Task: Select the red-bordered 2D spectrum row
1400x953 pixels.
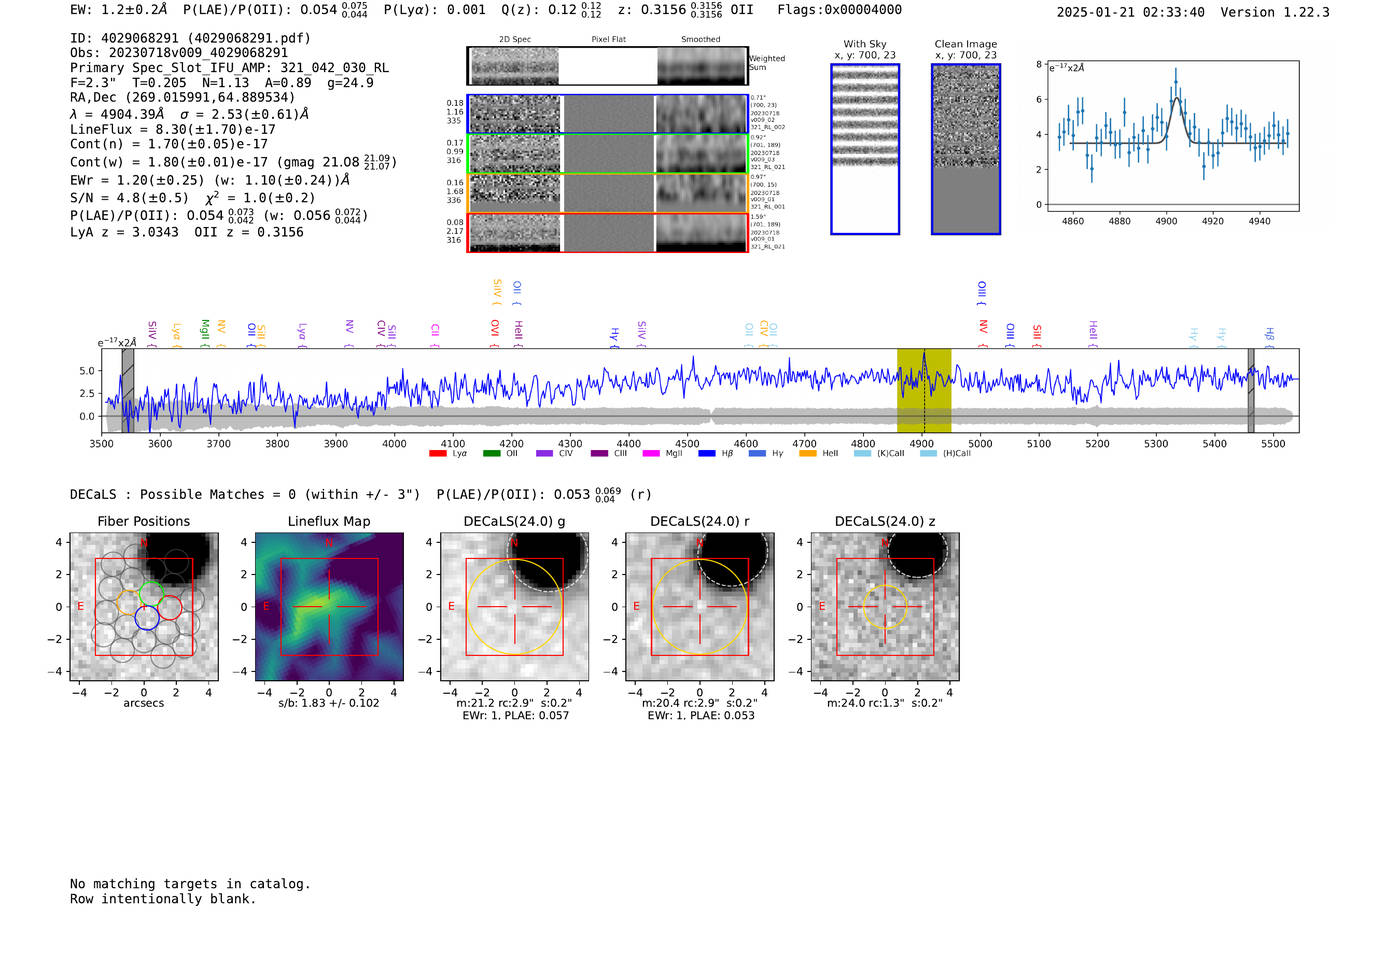Action: click(608, 233)
